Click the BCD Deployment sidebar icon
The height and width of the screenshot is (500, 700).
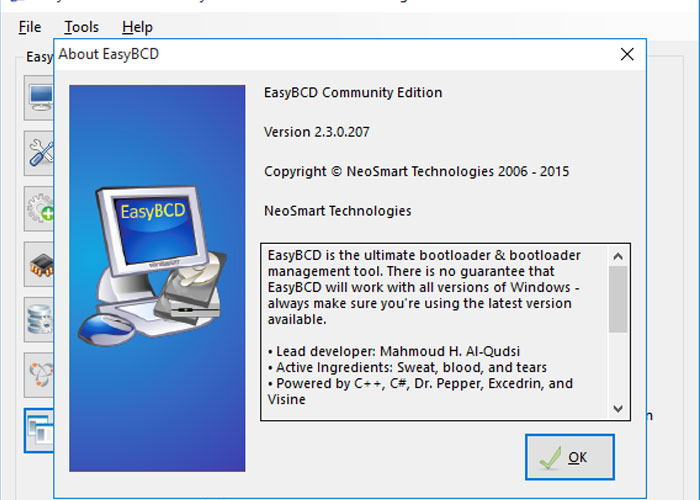(39, 375)
